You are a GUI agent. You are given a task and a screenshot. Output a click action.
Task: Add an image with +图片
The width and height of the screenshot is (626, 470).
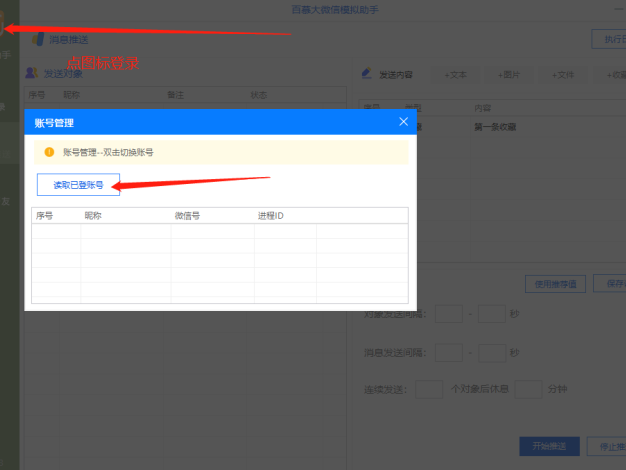[509, 75]
